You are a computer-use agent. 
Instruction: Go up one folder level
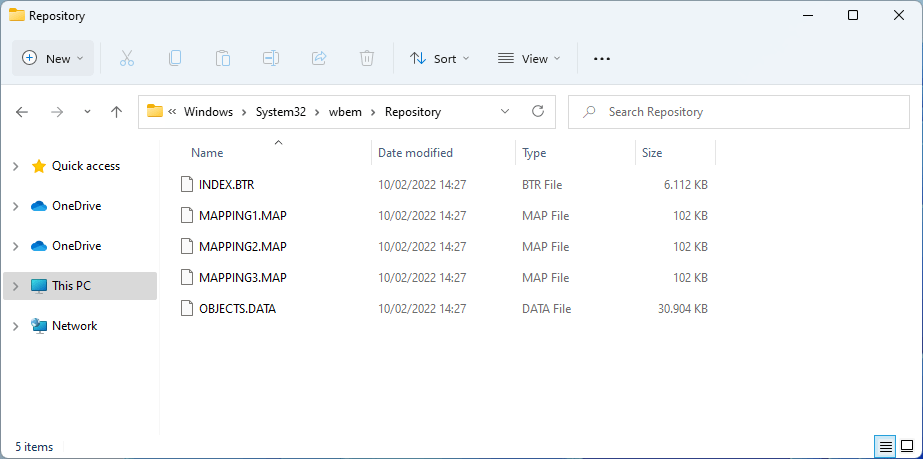[x=116, y=112]
